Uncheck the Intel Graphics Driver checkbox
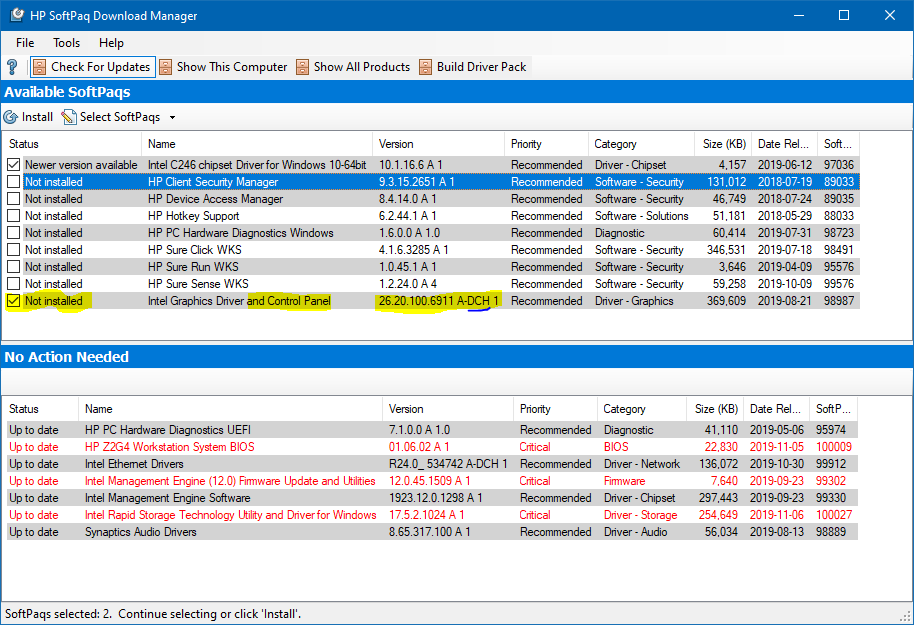Image resolution: width=914 pixels, height=625 pixels. [14, 300]
